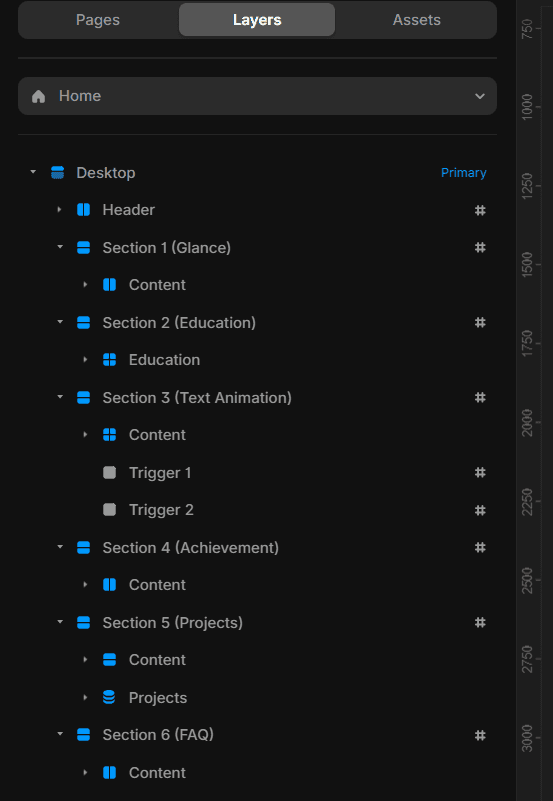Click the hash icon on Section 5 (Projects) row
Viewport: 553px width, 801px height.
click(480, 622)
